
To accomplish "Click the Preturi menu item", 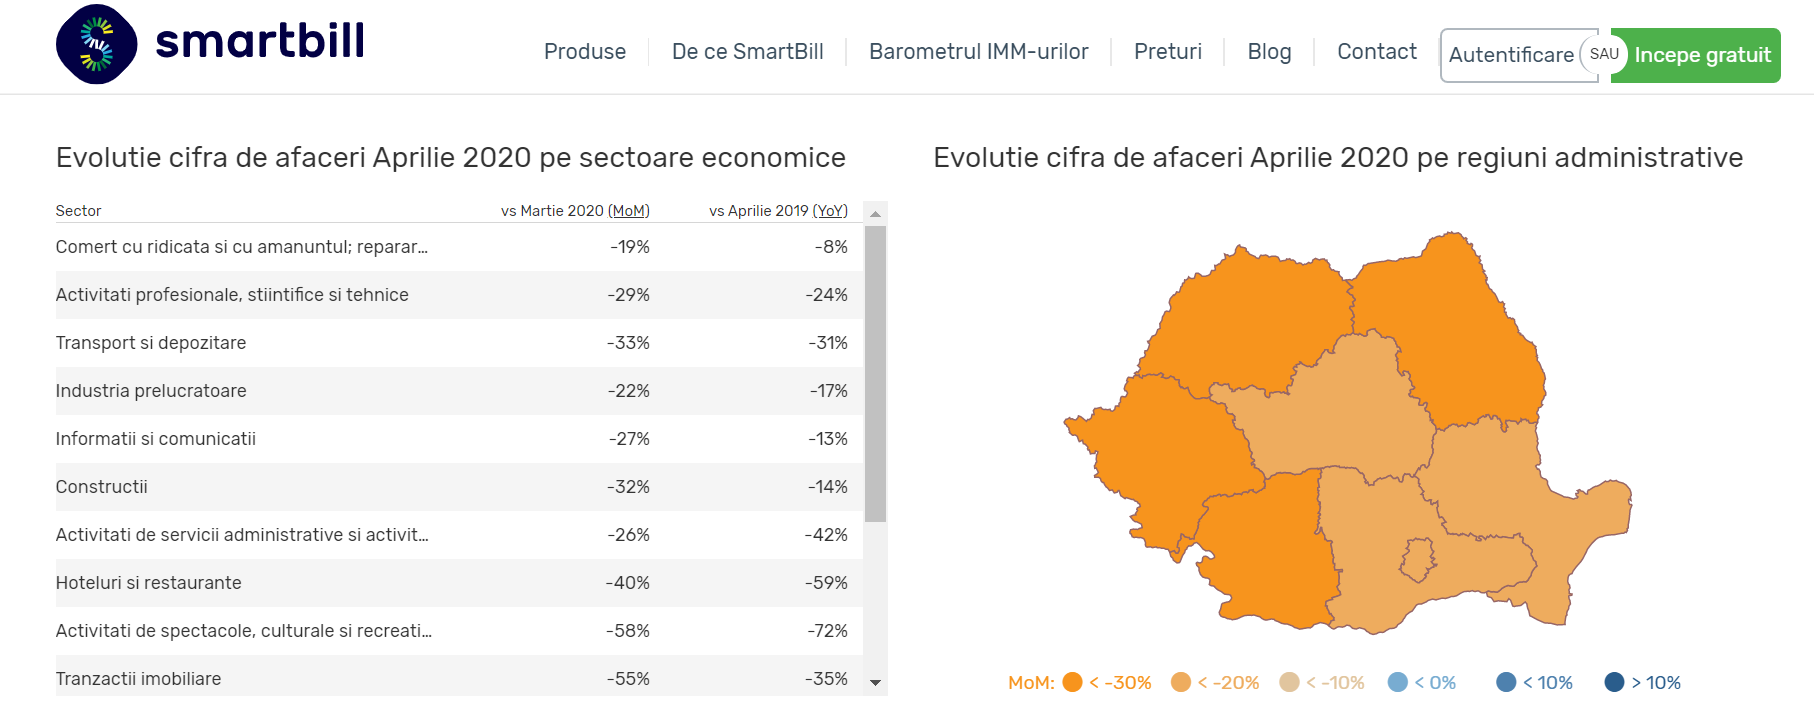I will tap(1168, 51).
